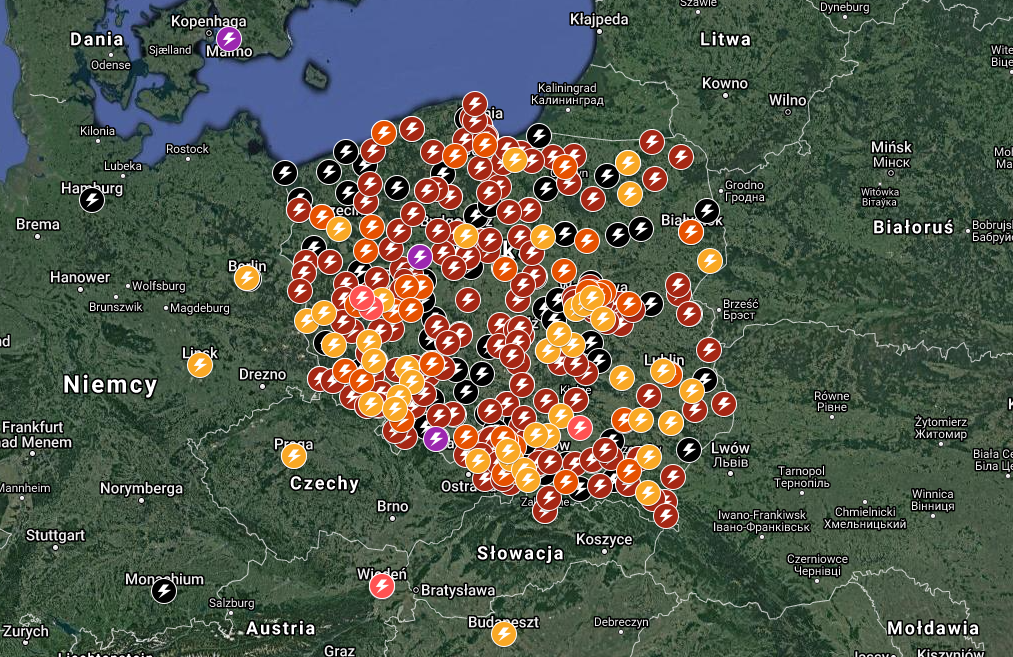Click the Stuttgart city label
The height and width of the screenshot is (657, 1013).
56,535
